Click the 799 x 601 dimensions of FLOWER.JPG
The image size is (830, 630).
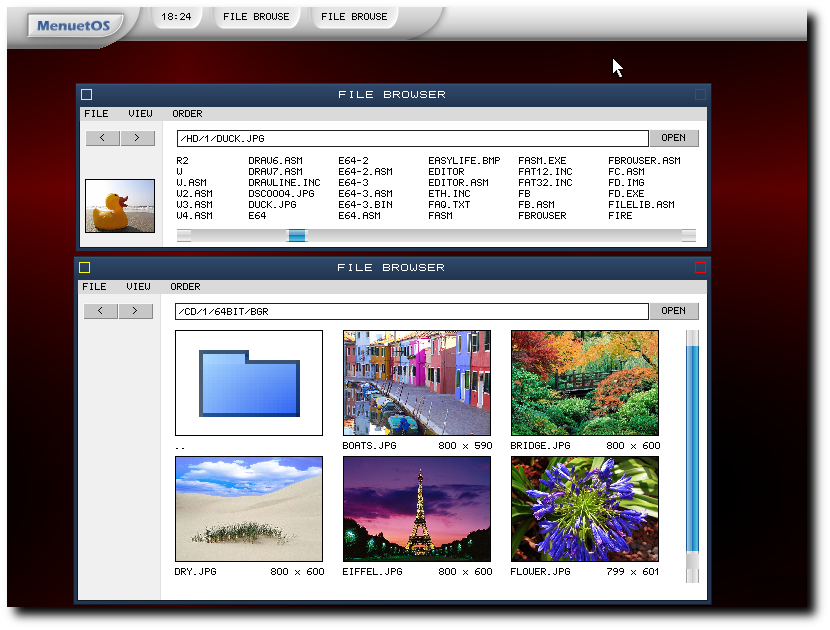click(x=633, y=572)
